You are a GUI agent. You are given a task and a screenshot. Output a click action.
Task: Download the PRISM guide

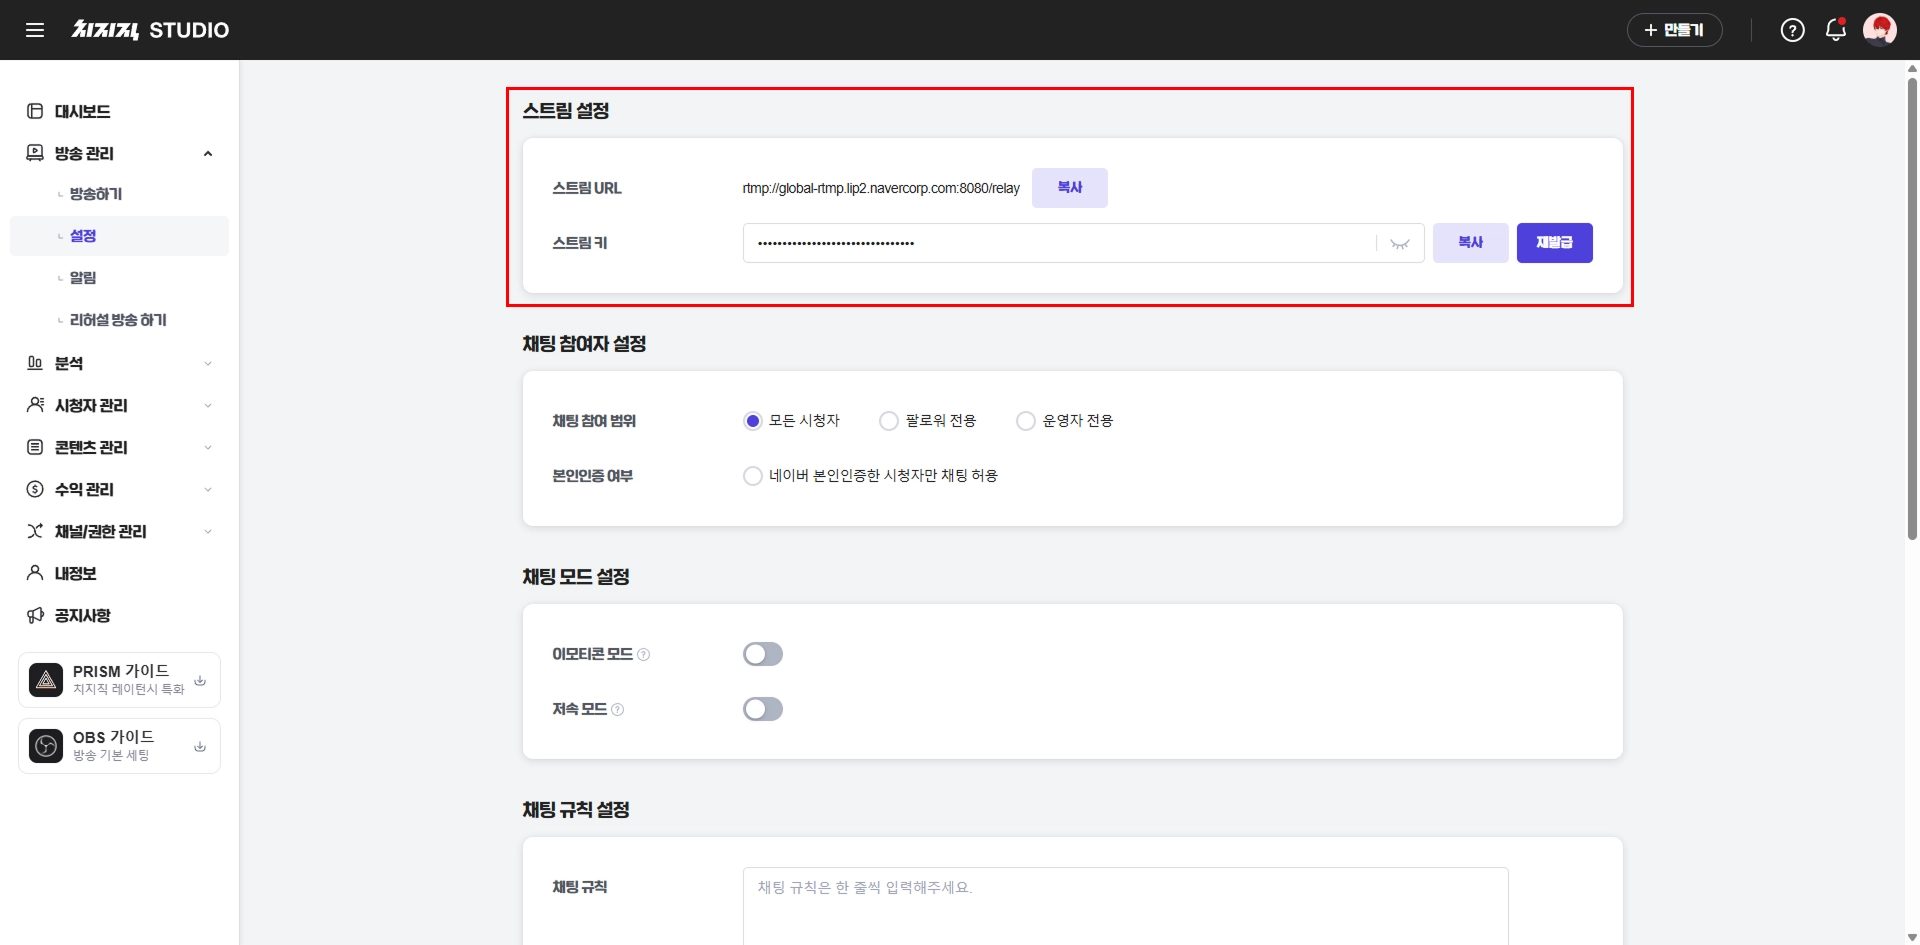(200, 680)
